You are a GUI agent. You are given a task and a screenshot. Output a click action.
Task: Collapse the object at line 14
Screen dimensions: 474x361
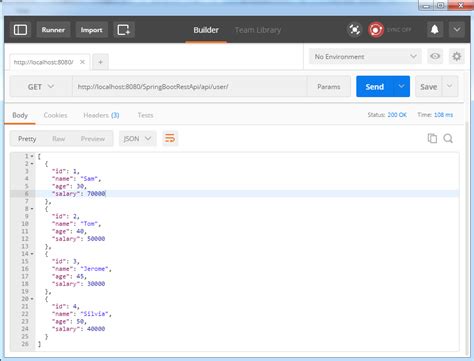point(32,254)
